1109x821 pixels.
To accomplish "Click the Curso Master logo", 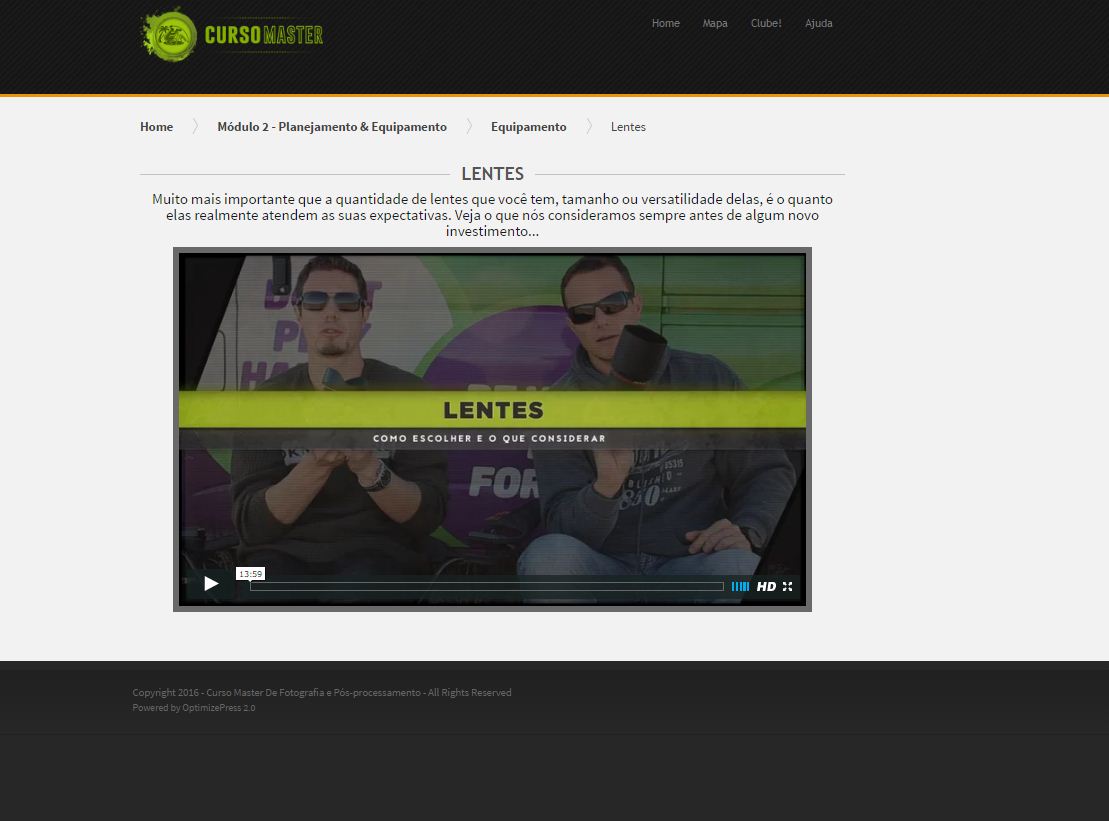I will [232, 36].
